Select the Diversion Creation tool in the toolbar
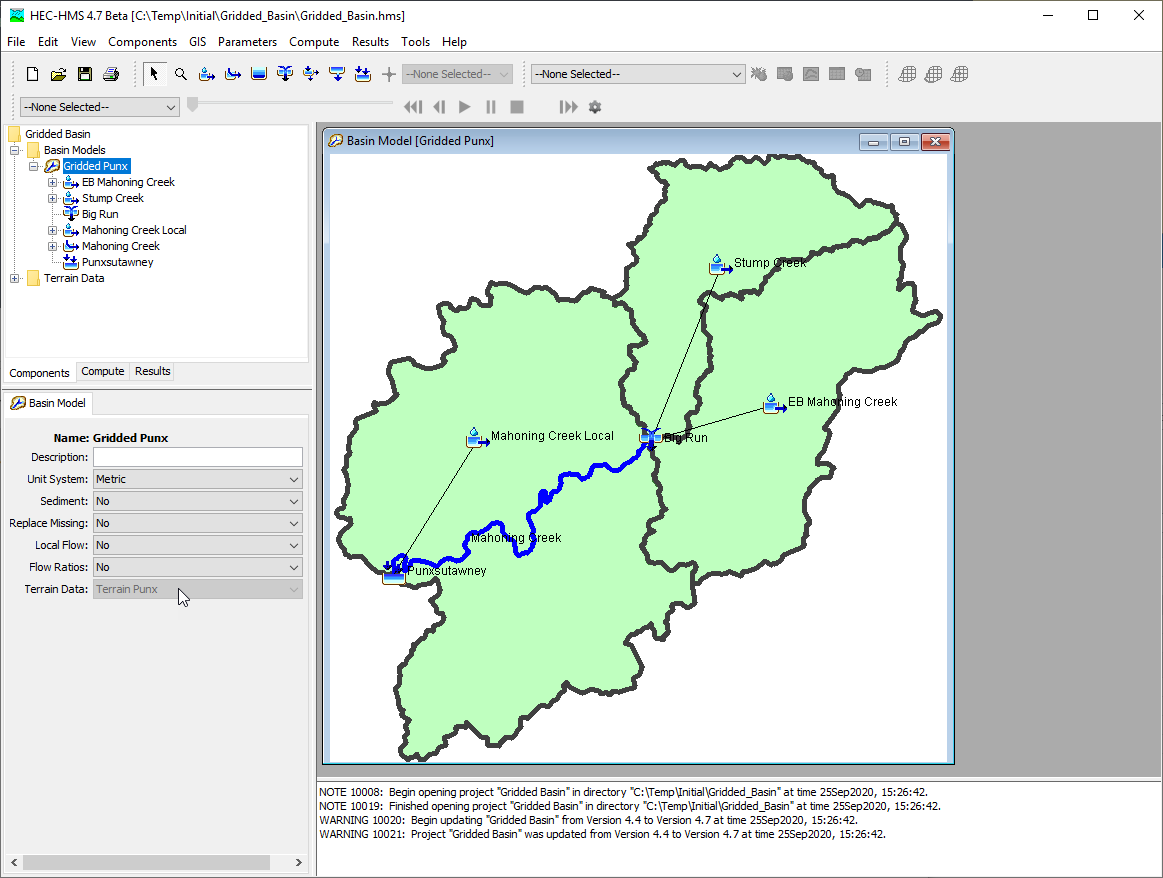 click(x=311, y=74)
